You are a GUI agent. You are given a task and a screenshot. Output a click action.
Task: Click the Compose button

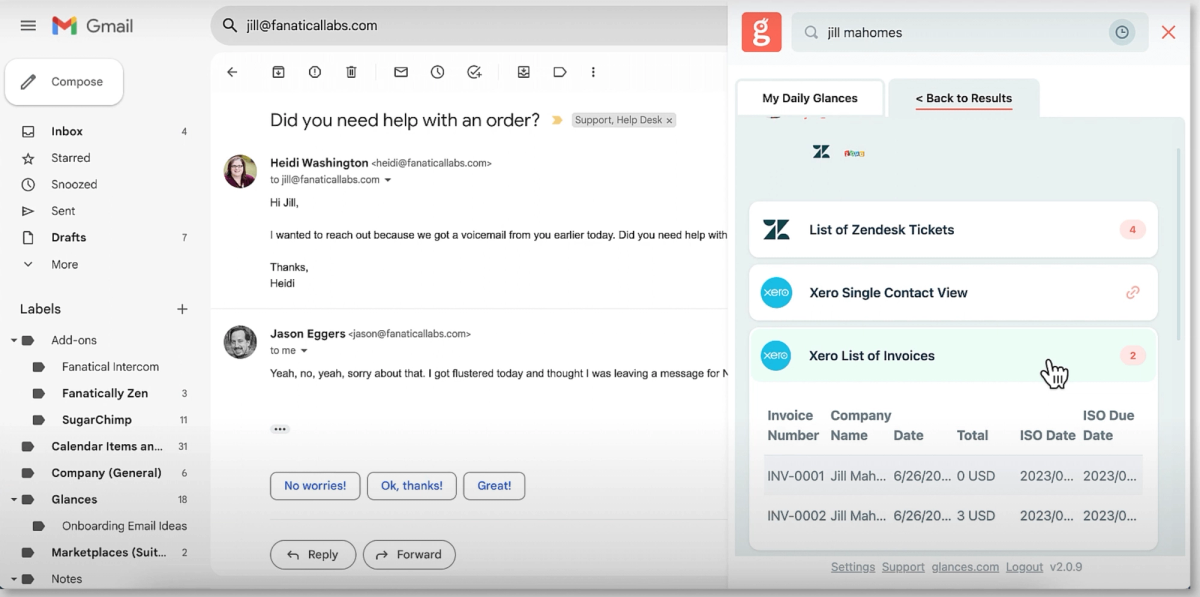pyautogui.click(x=64, y=82)
